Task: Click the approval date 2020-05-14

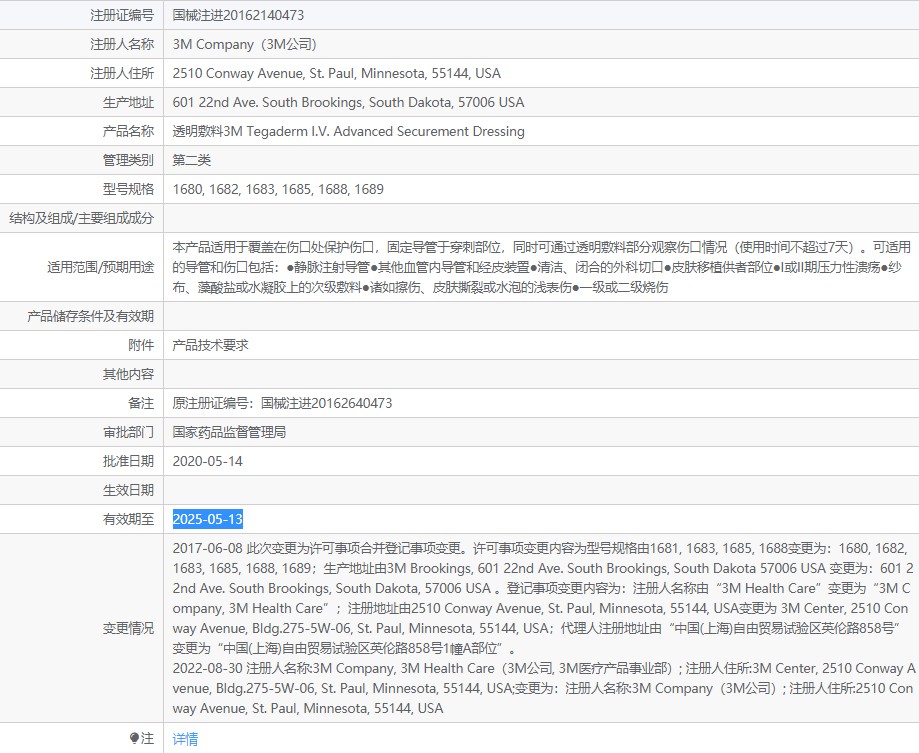Action: (x=207, y=461)
